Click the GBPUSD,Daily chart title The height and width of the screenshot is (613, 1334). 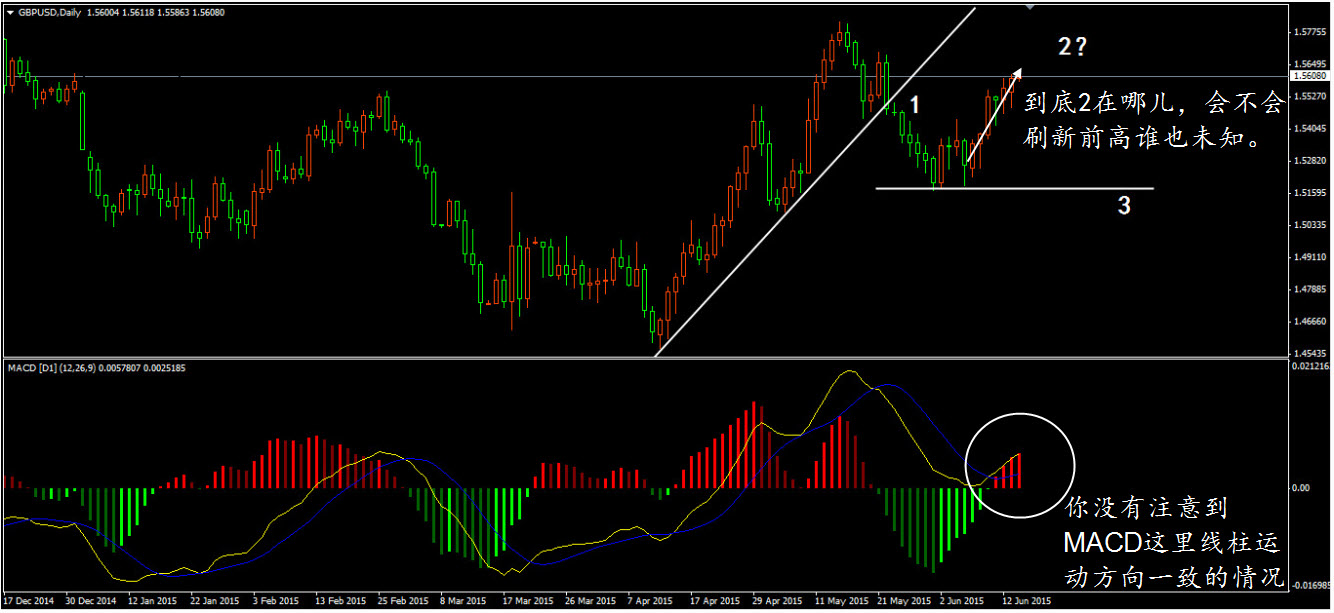(50, 13)
